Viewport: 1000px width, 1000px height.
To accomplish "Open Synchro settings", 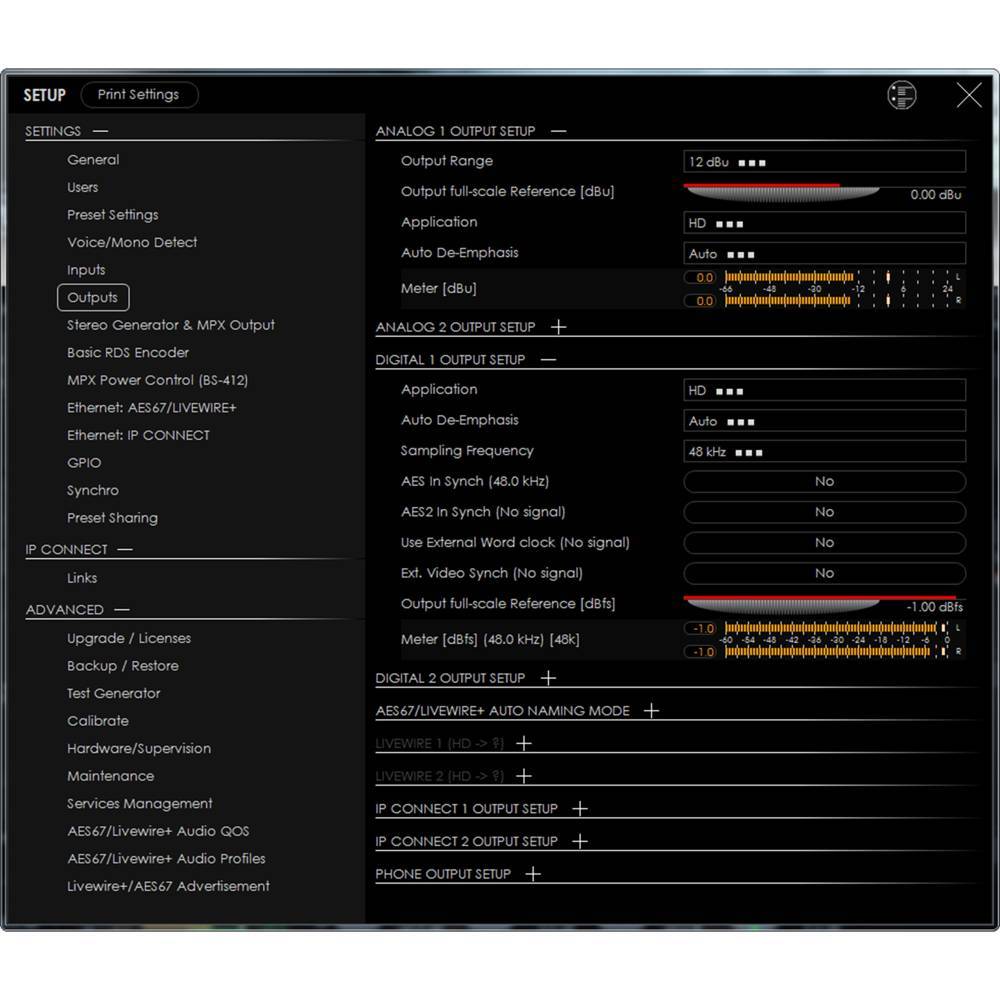I will coord(93,490).
